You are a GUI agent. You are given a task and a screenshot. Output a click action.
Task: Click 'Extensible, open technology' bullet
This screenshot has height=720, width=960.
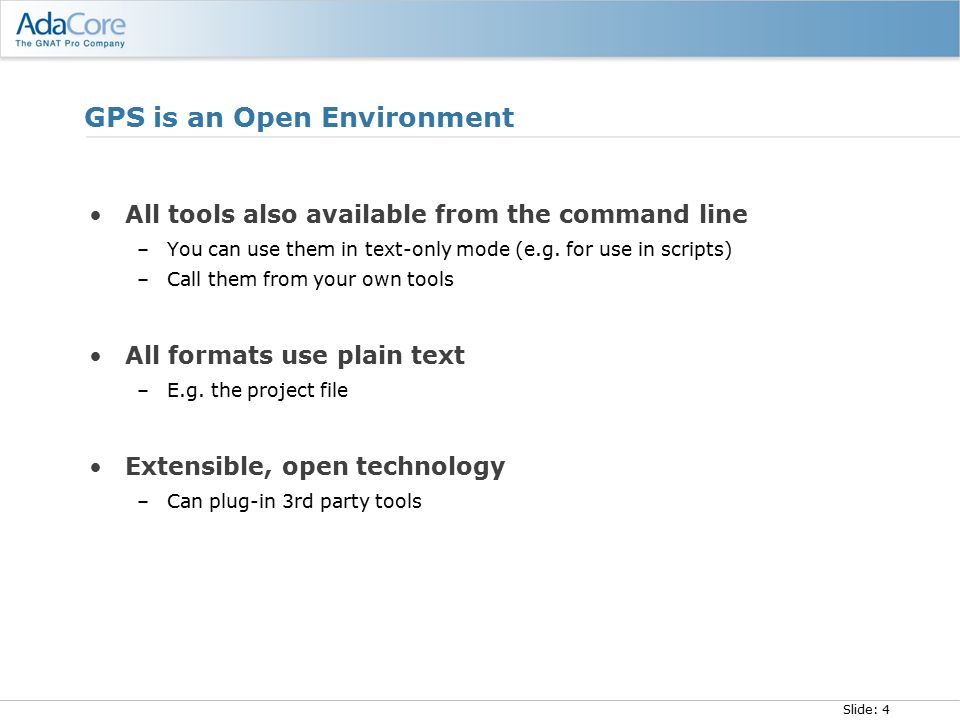click(315, 467)
